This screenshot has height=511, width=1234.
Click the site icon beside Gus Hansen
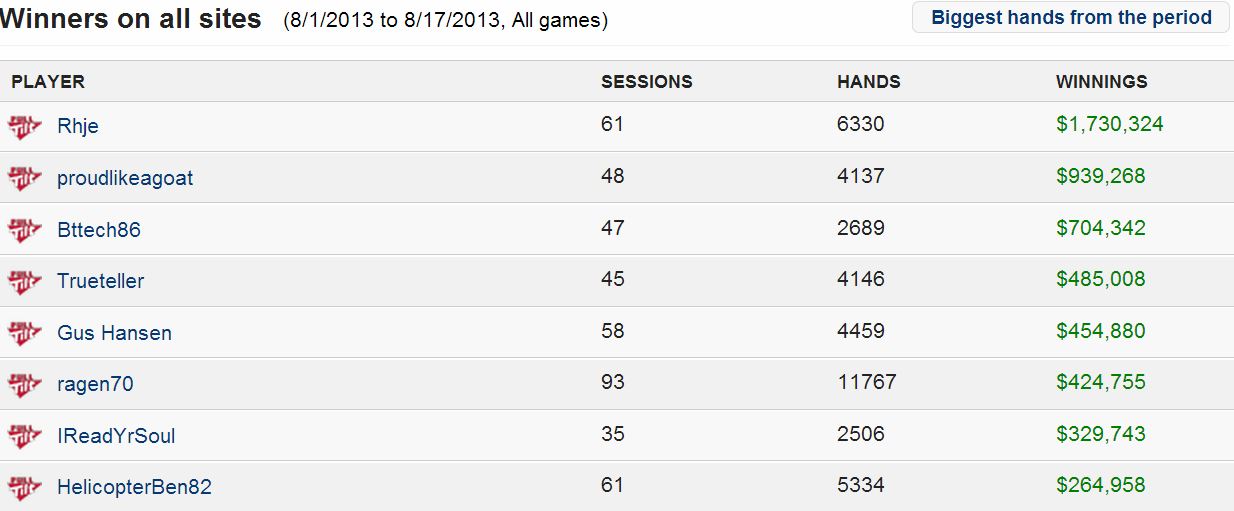coord(24,333)
